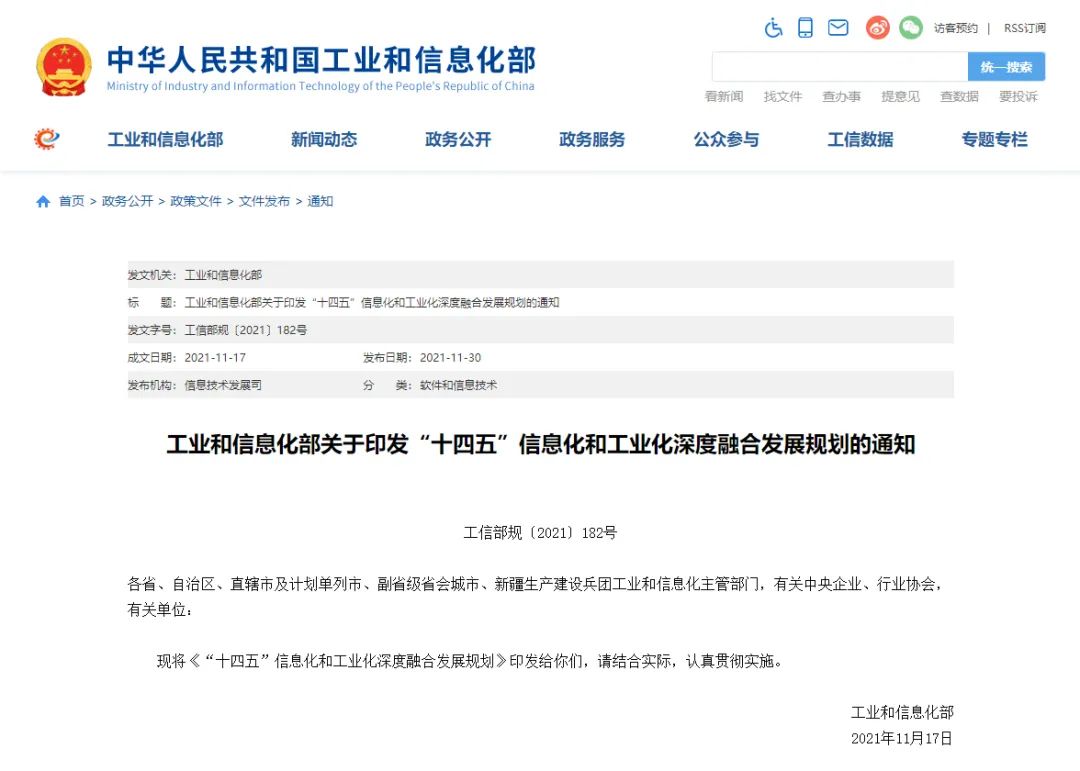Open the Weibo icon

[878, 28]
